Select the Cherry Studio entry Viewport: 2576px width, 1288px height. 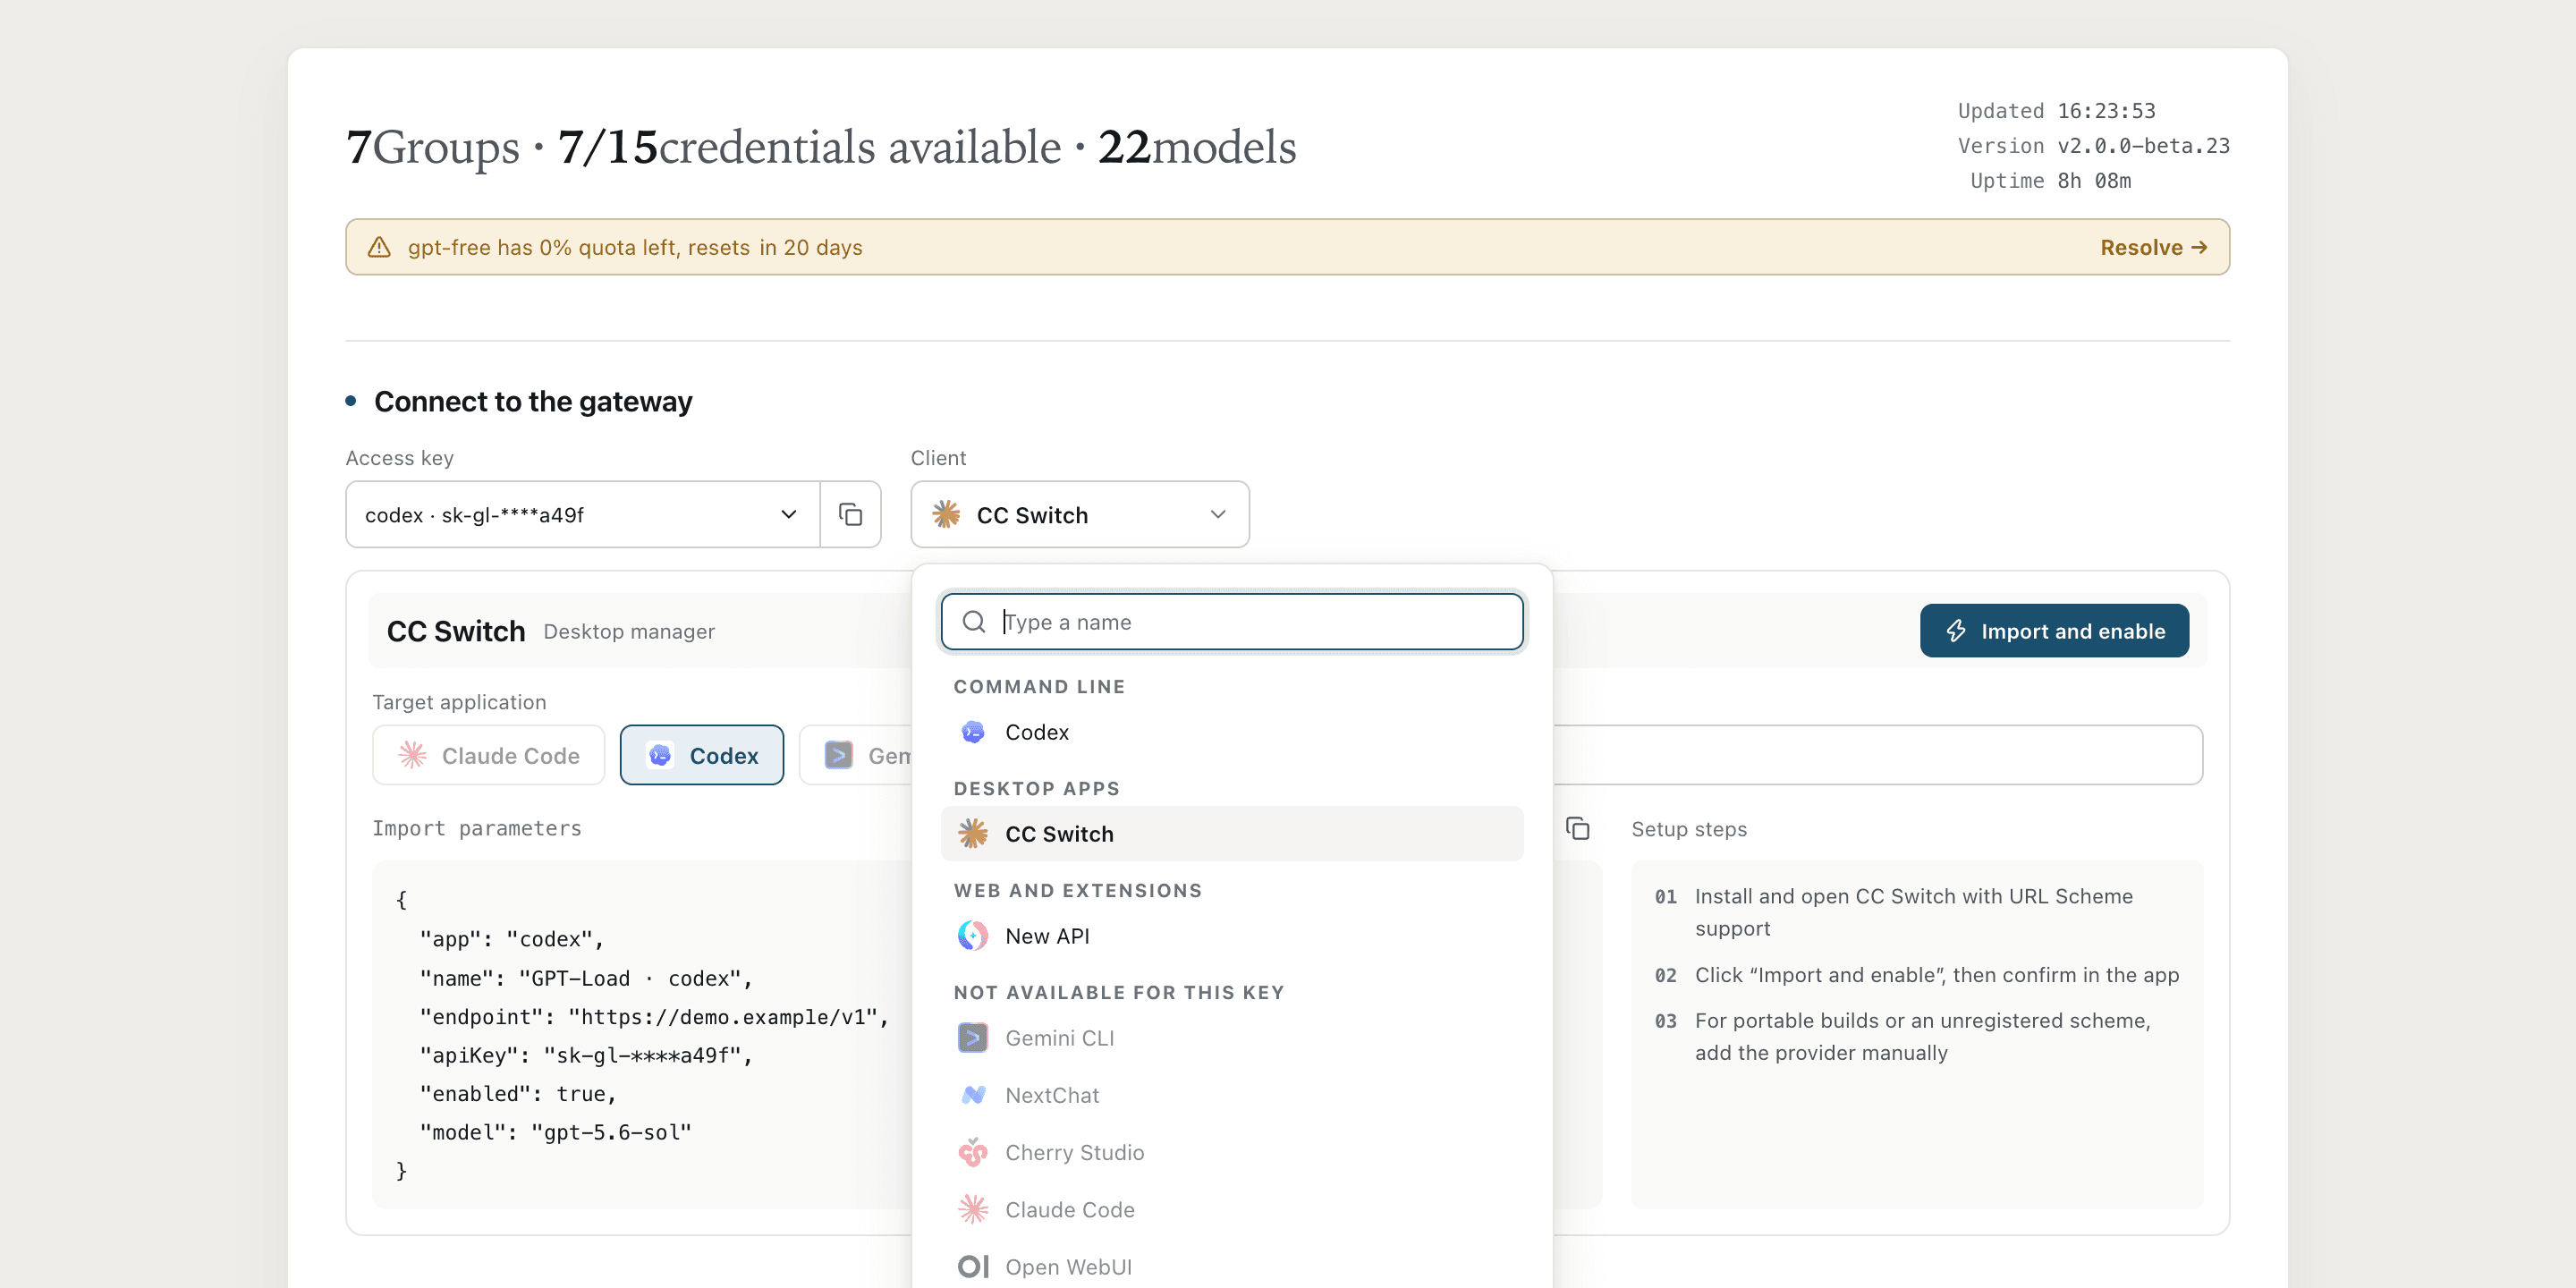pyautogui.click(x=1232, y=1152)
